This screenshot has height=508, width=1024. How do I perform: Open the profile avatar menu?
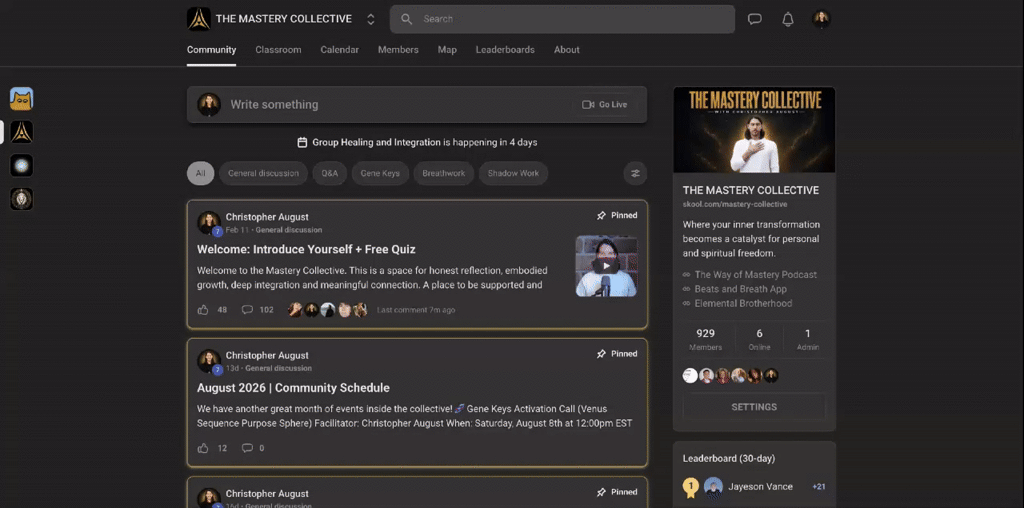click(x=821, y=19)
